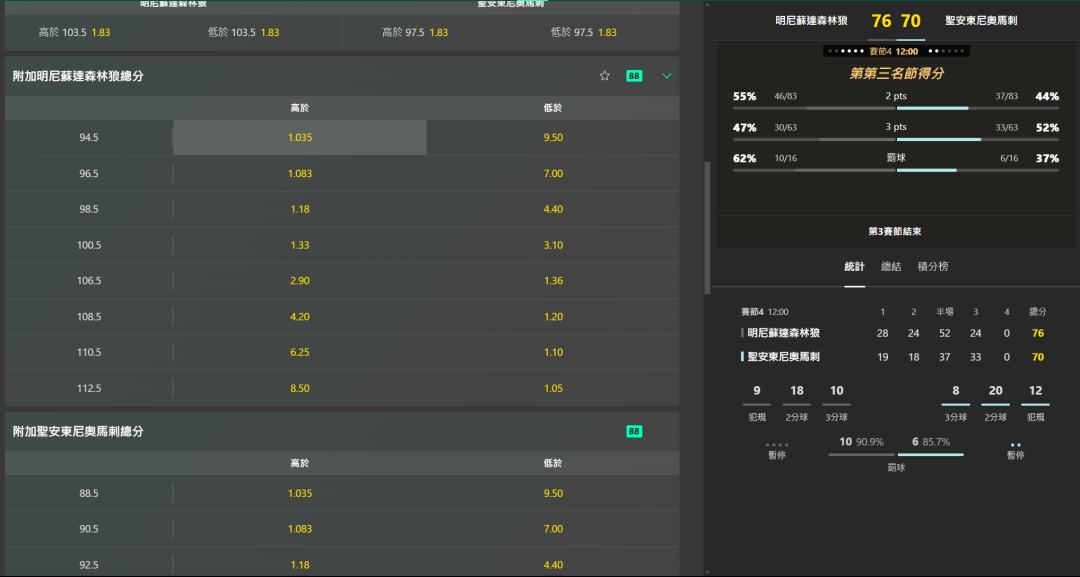
Task: Click the 賽節4 12:00 game clock at top
Action: pyautogui.click(x=893, y=52)
